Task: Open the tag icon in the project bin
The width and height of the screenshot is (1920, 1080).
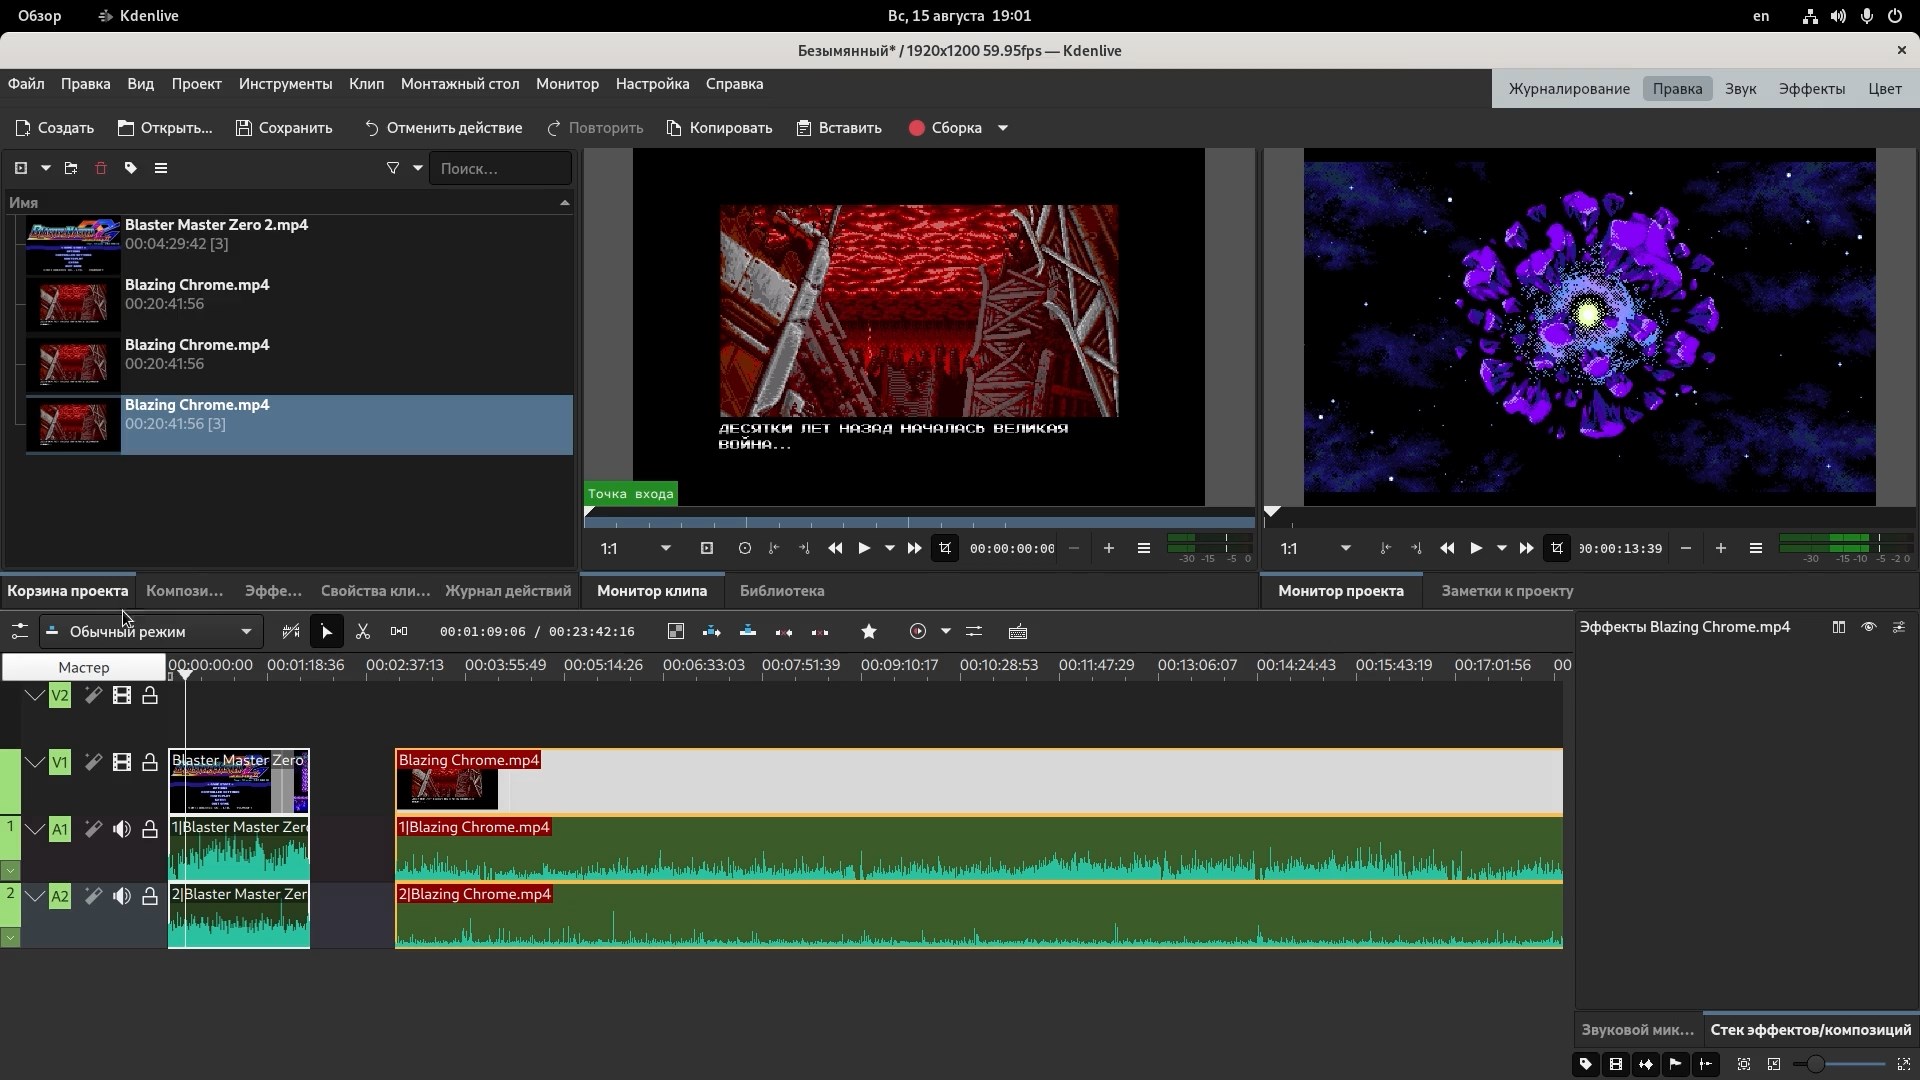Action: pos(131,168)
